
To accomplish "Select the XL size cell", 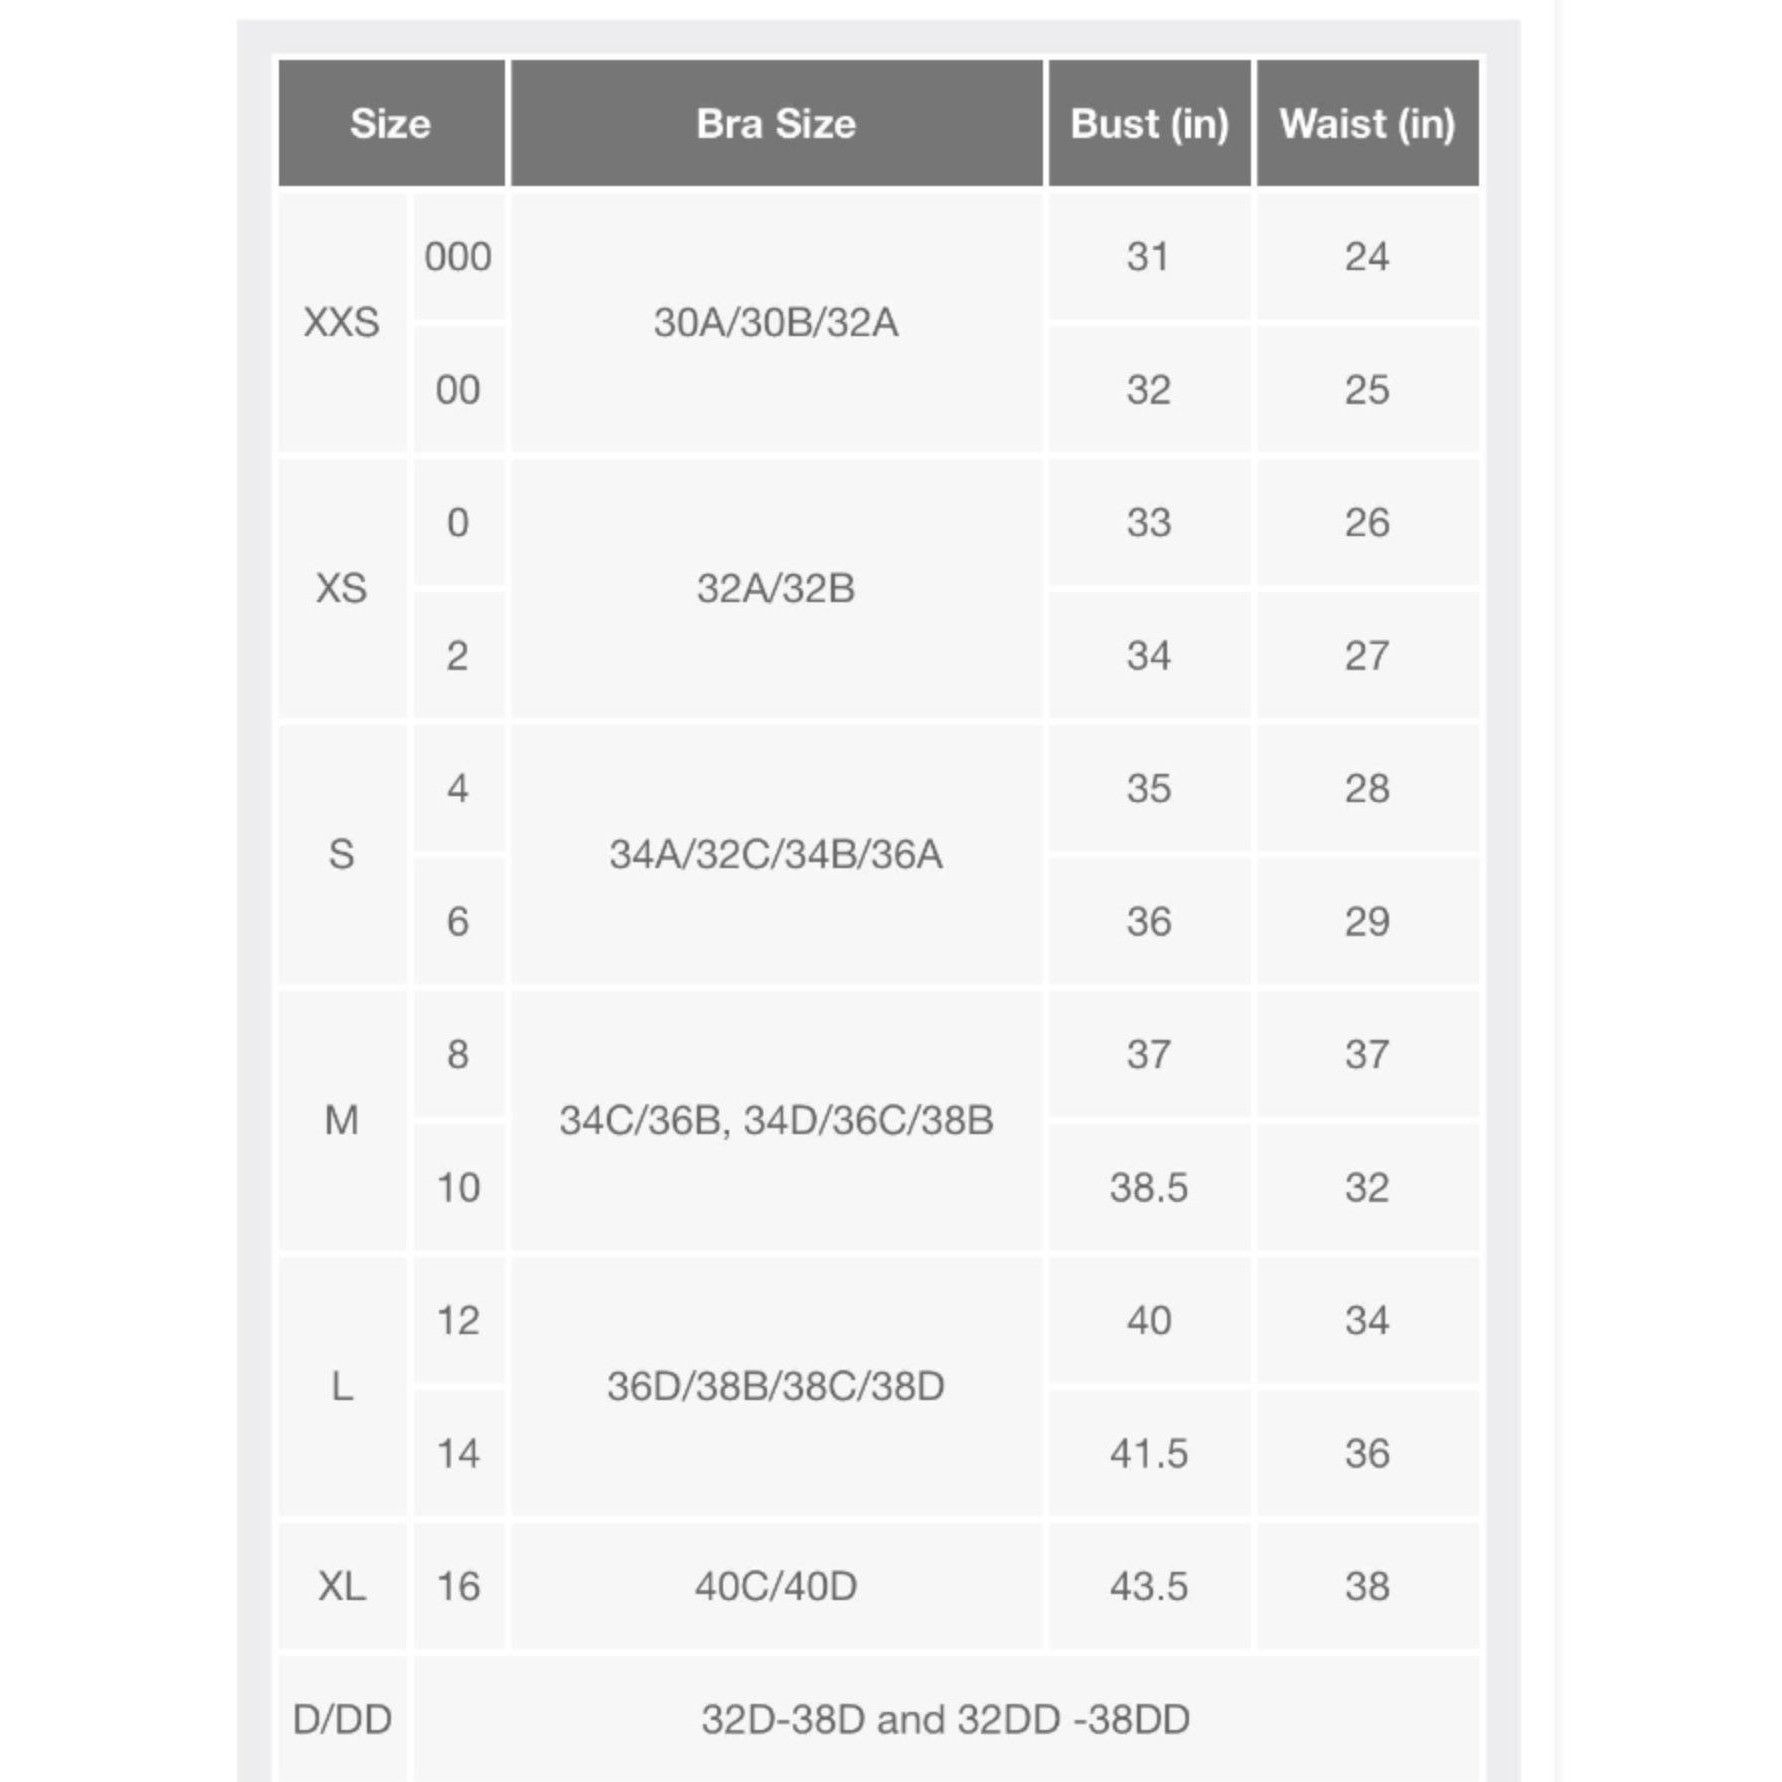I will pos(342,1586).
